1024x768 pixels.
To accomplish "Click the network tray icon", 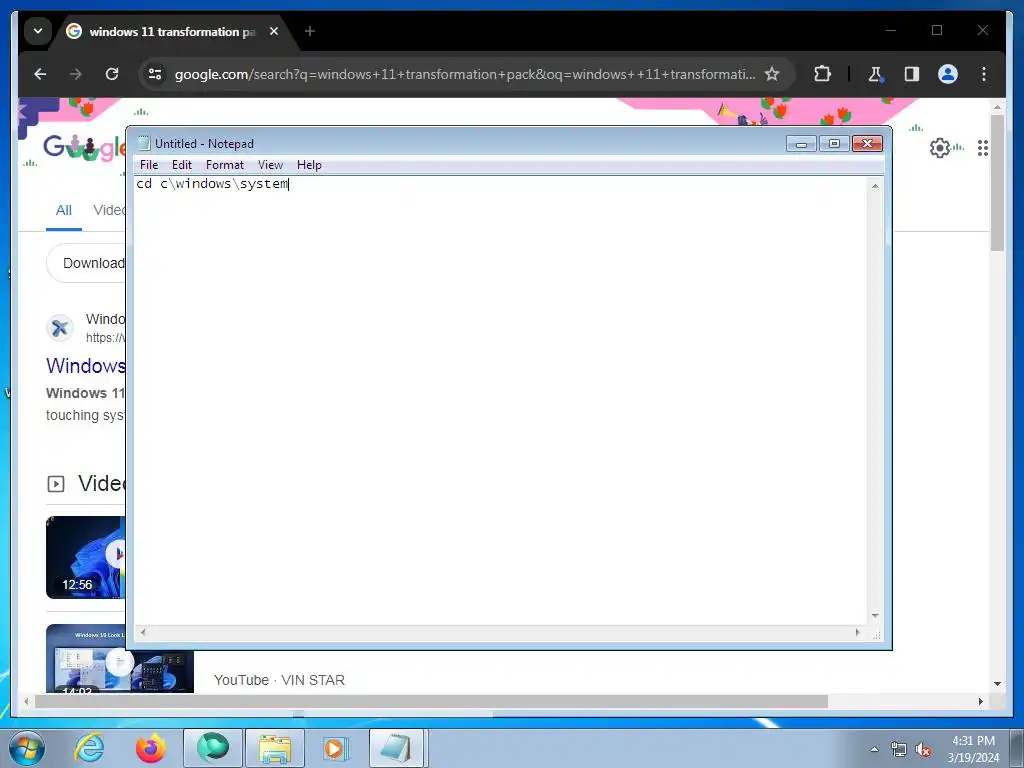I will point(899,750).
